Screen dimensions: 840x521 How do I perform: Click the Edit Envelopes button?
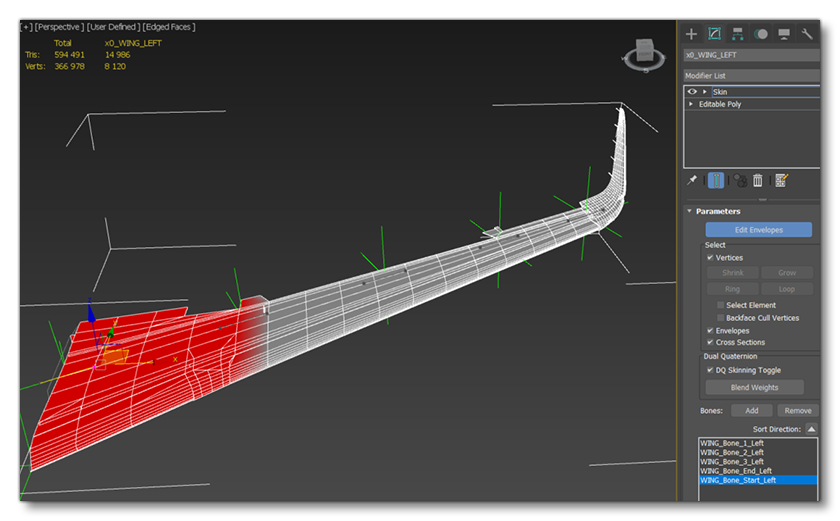coord(758,230)
